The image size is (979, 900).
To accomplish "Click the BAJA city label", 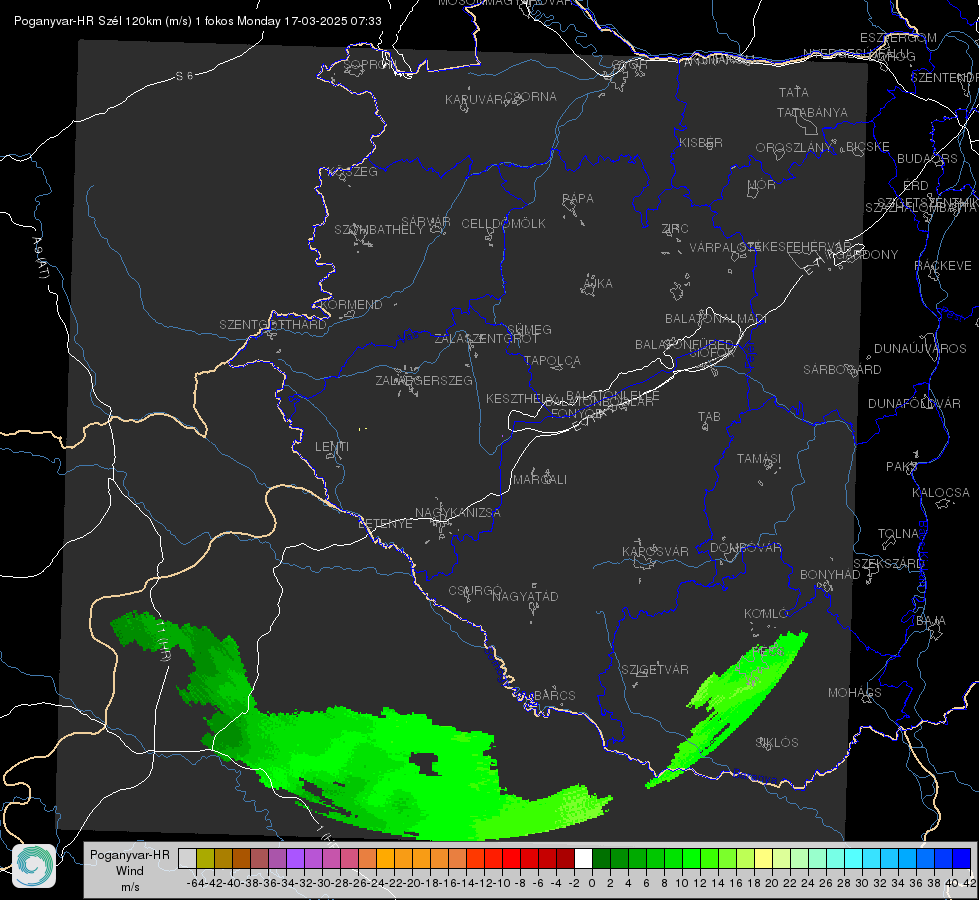I will pyautogui.click(x=931, y=621).
